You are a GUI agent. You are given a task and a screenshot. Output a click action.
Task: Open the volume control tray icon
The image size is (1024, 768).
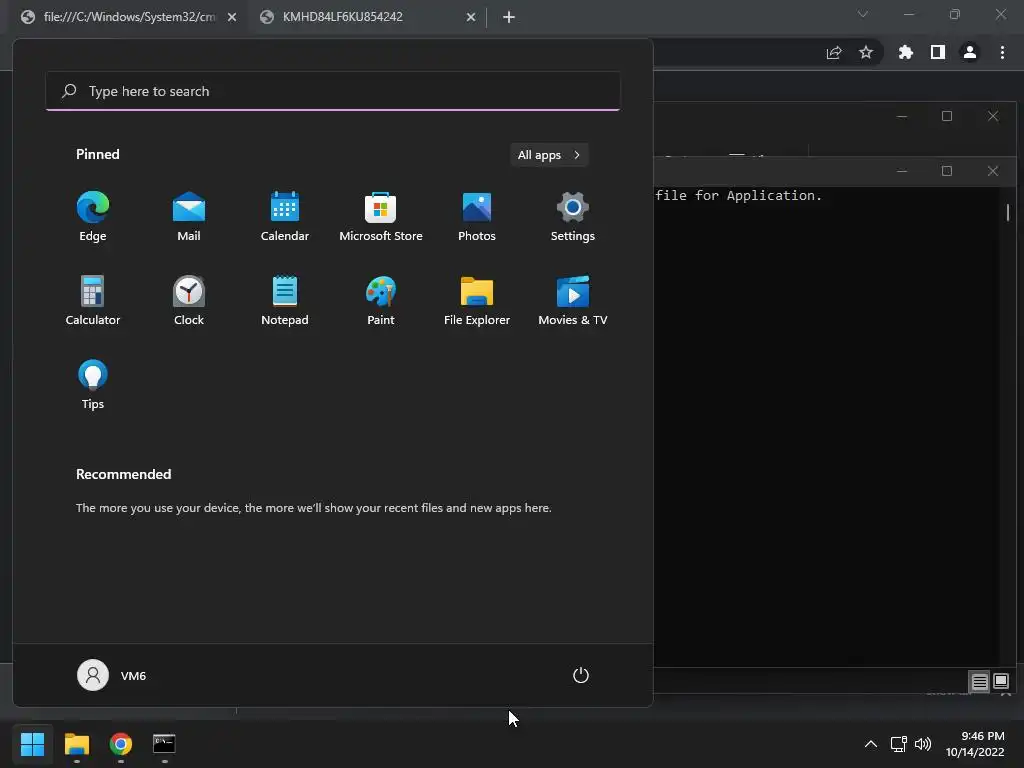923,744
